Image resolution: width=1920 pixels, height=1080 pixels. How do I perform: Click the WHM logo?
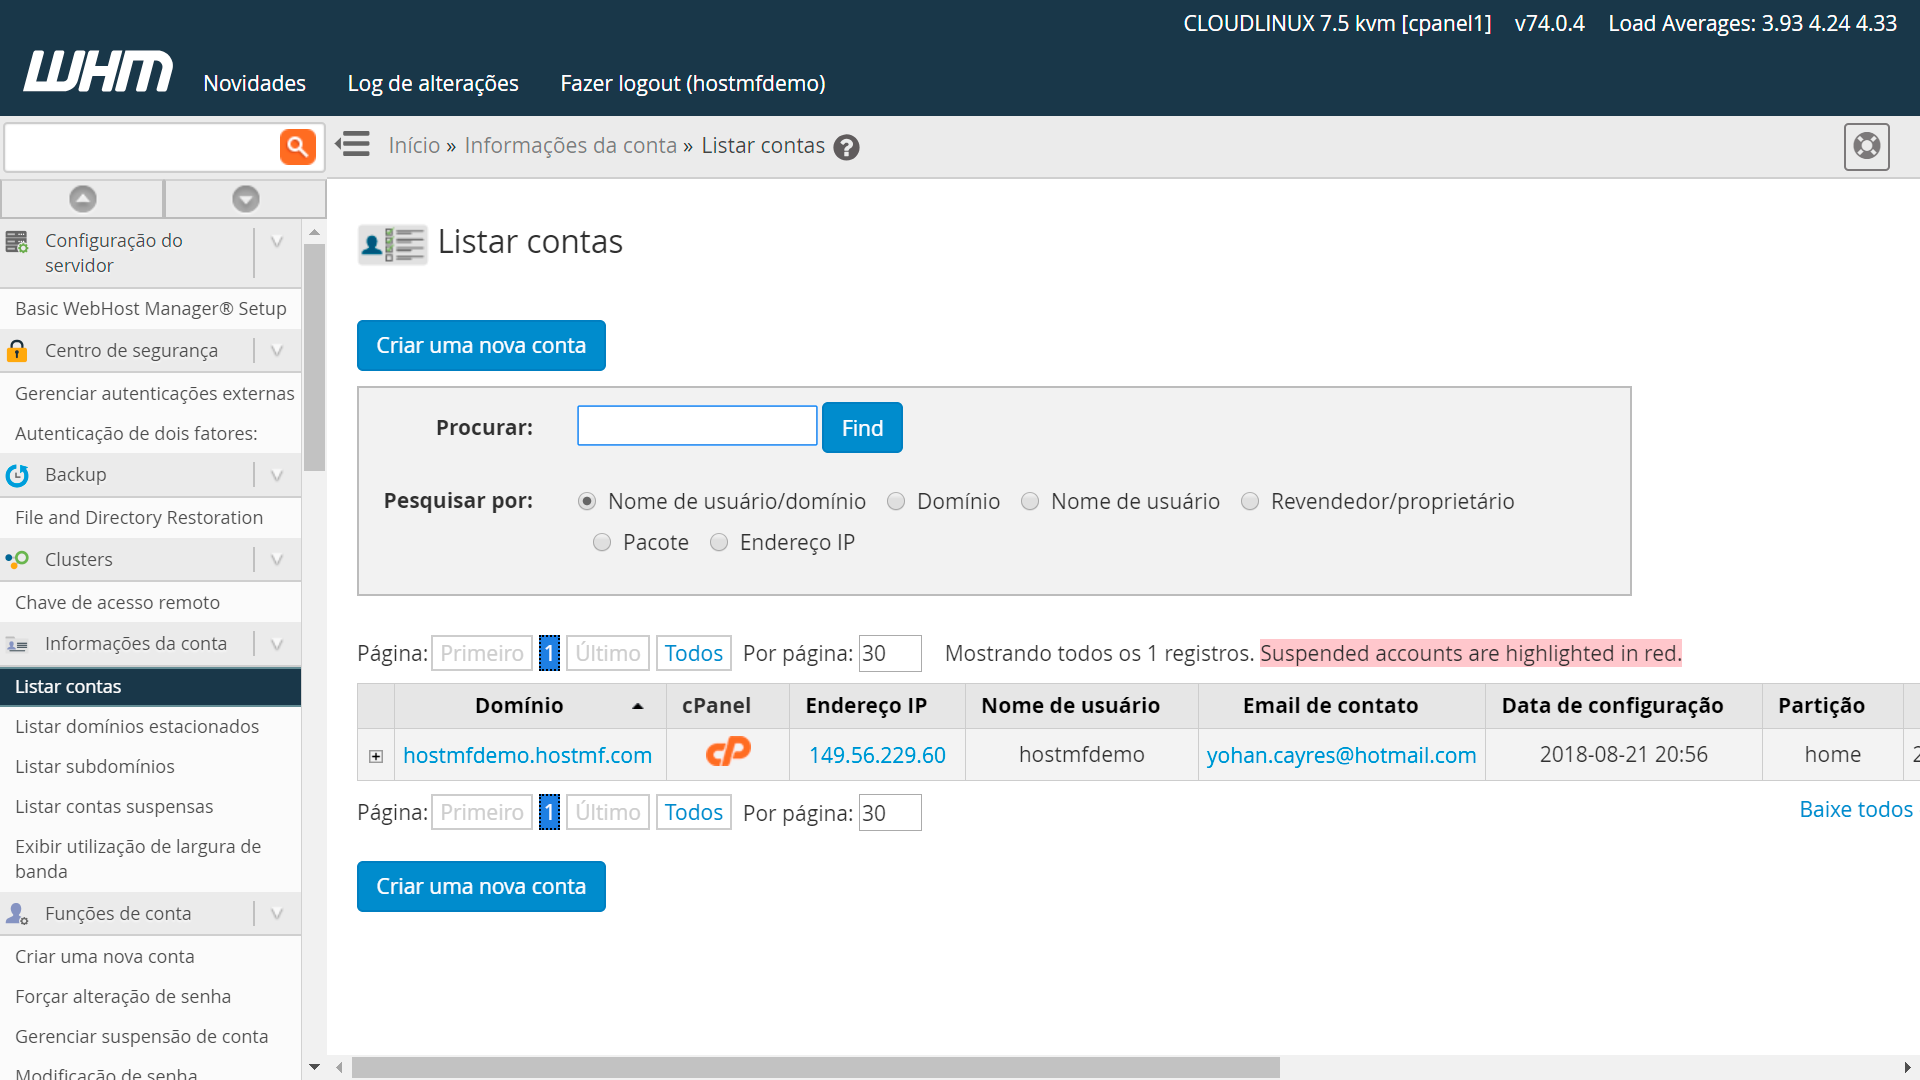98,71
